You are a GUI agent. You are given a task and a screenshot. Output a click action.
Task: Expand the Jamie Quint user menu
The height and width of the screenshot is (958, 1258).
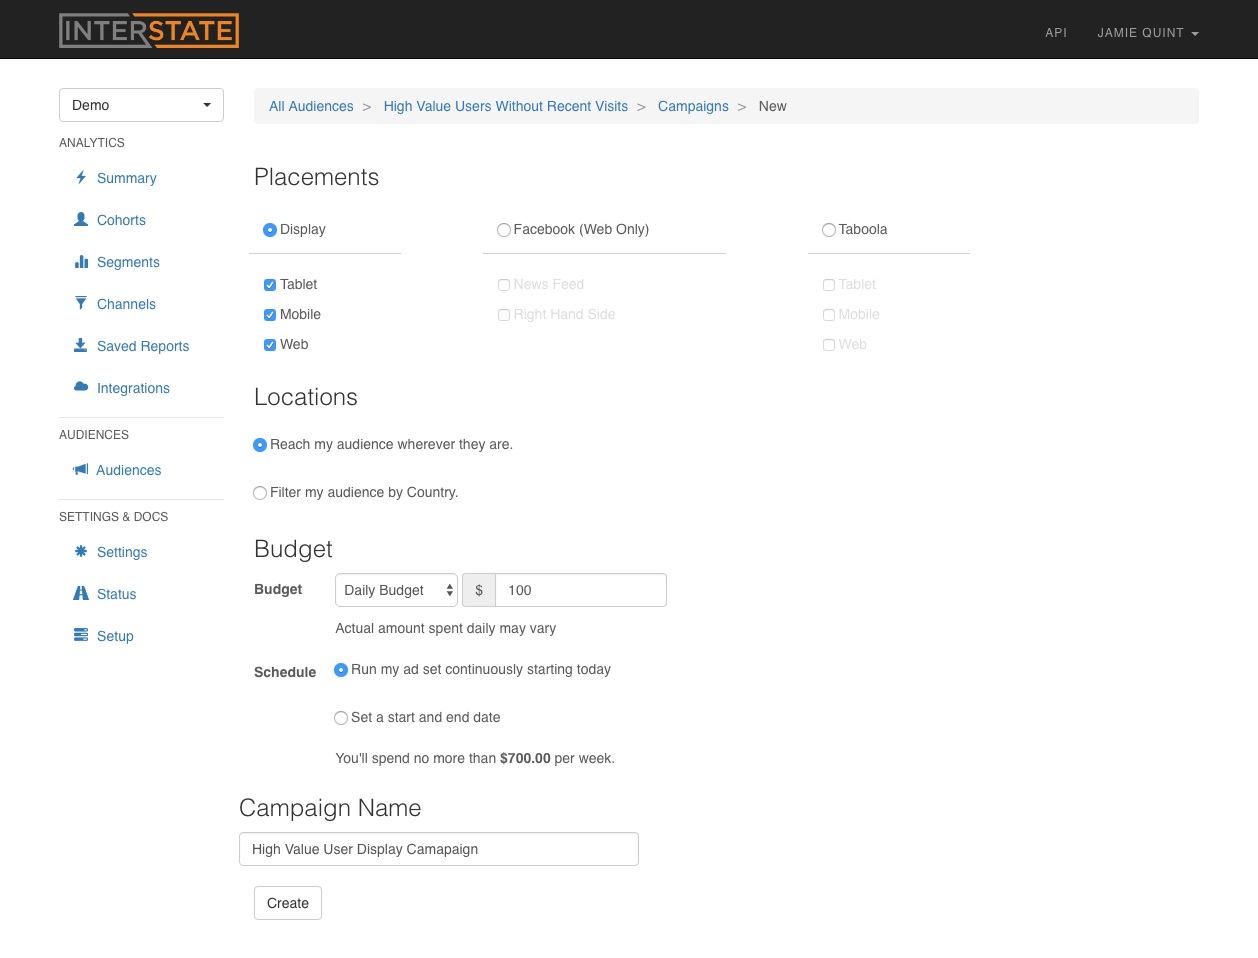pos(1147,33)
